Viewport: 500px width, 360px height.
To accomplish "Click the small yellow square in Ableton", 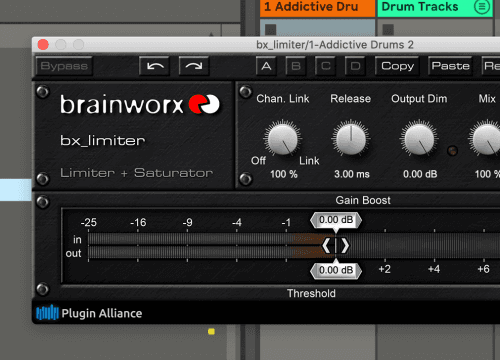I will pyautogui.click(x=211, y=331).
